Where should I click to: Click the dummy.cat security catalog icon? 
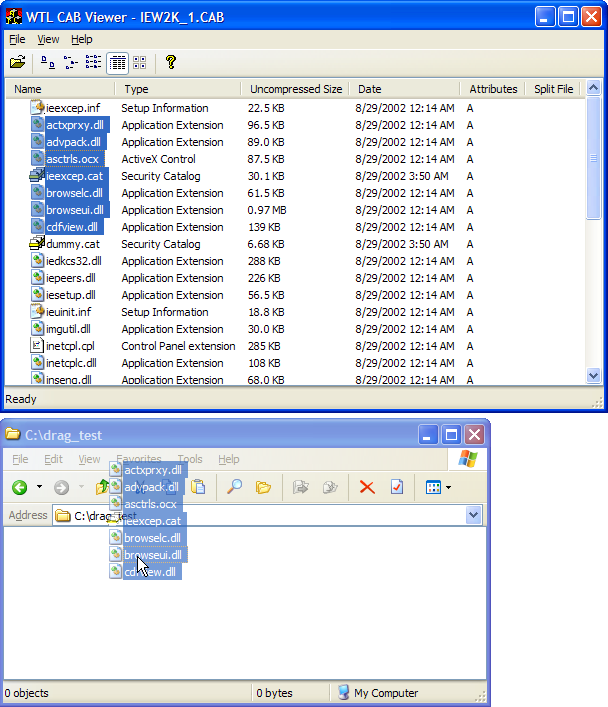coord(37,244)
